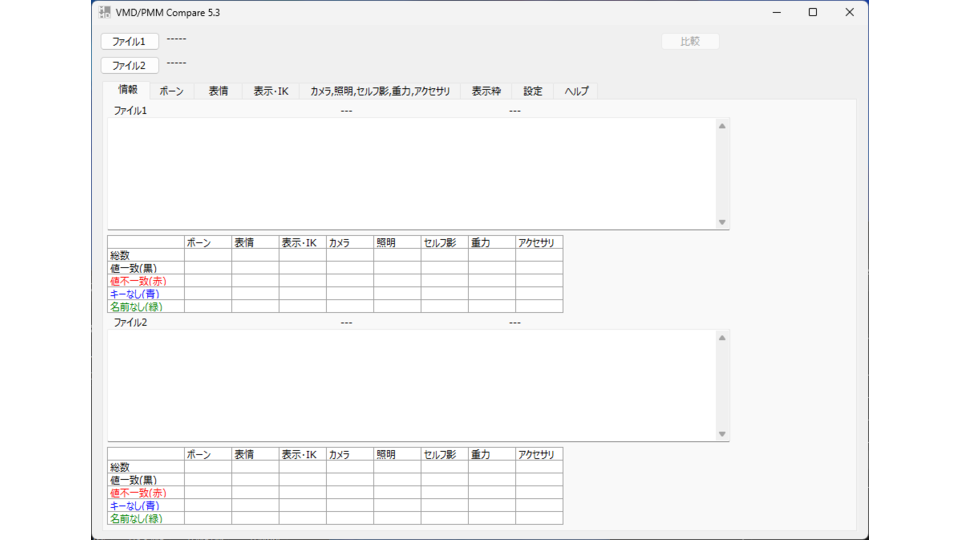Click 総数 row label in upper table
Image resolution: width=960 pixels, height=540 pixels.
click(119, 255)
